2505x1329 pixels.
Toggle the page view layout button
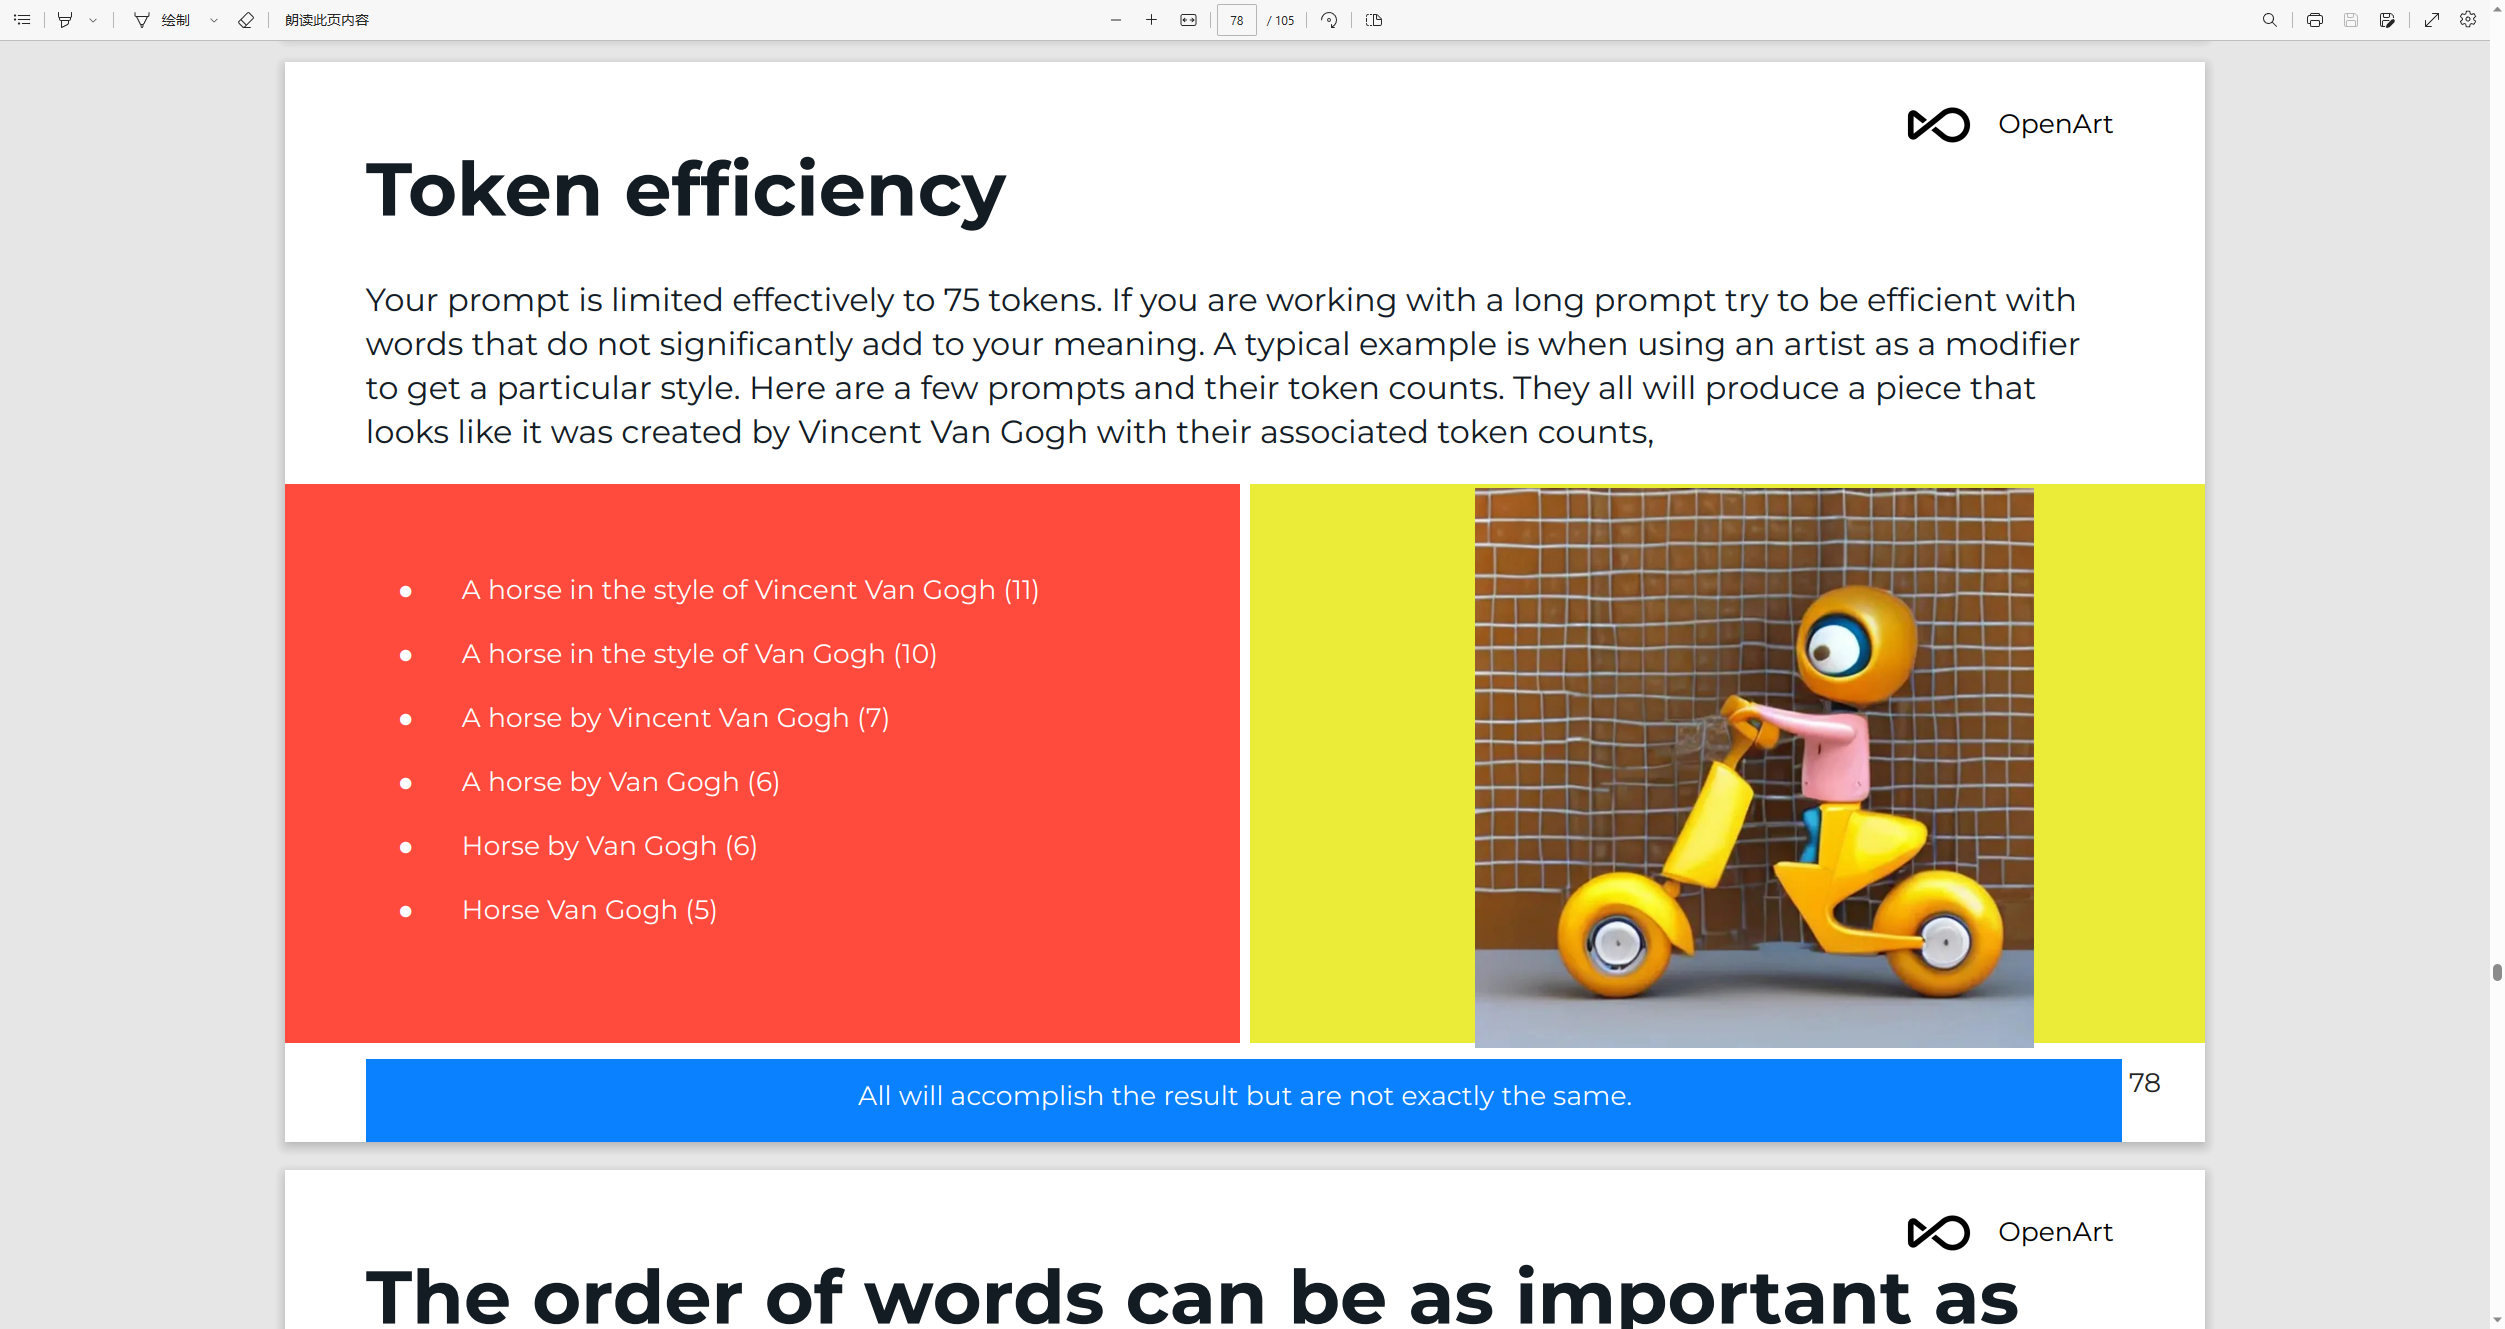(1374, 20)
